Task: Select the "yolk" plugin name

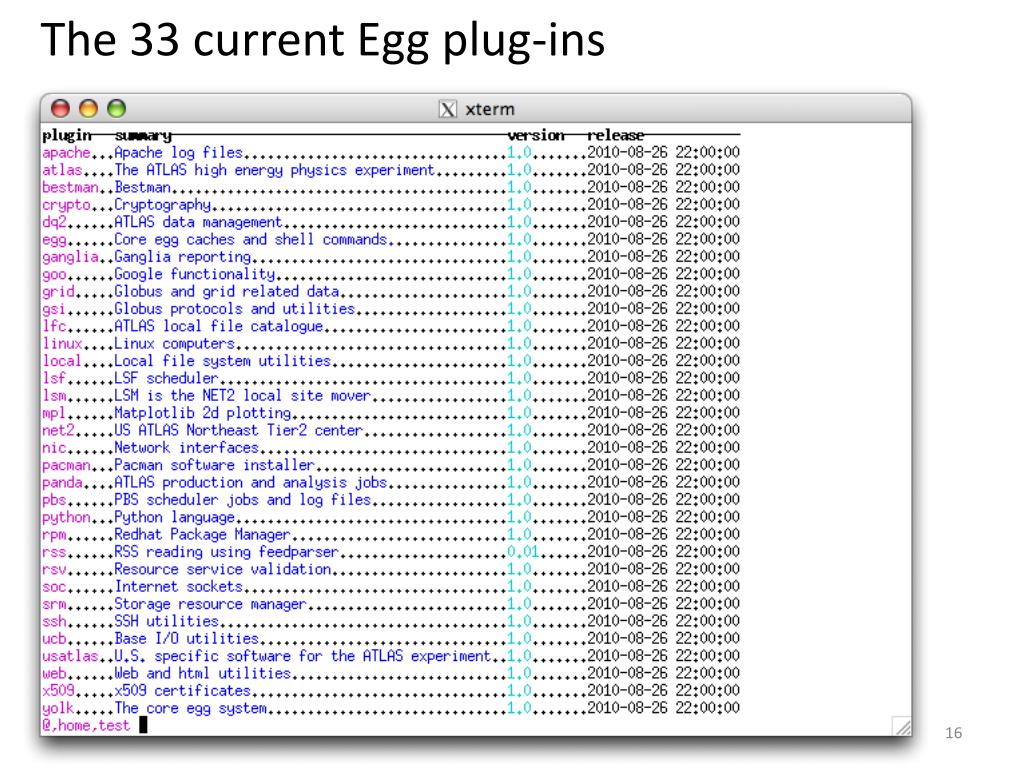Action: [58, 707]
